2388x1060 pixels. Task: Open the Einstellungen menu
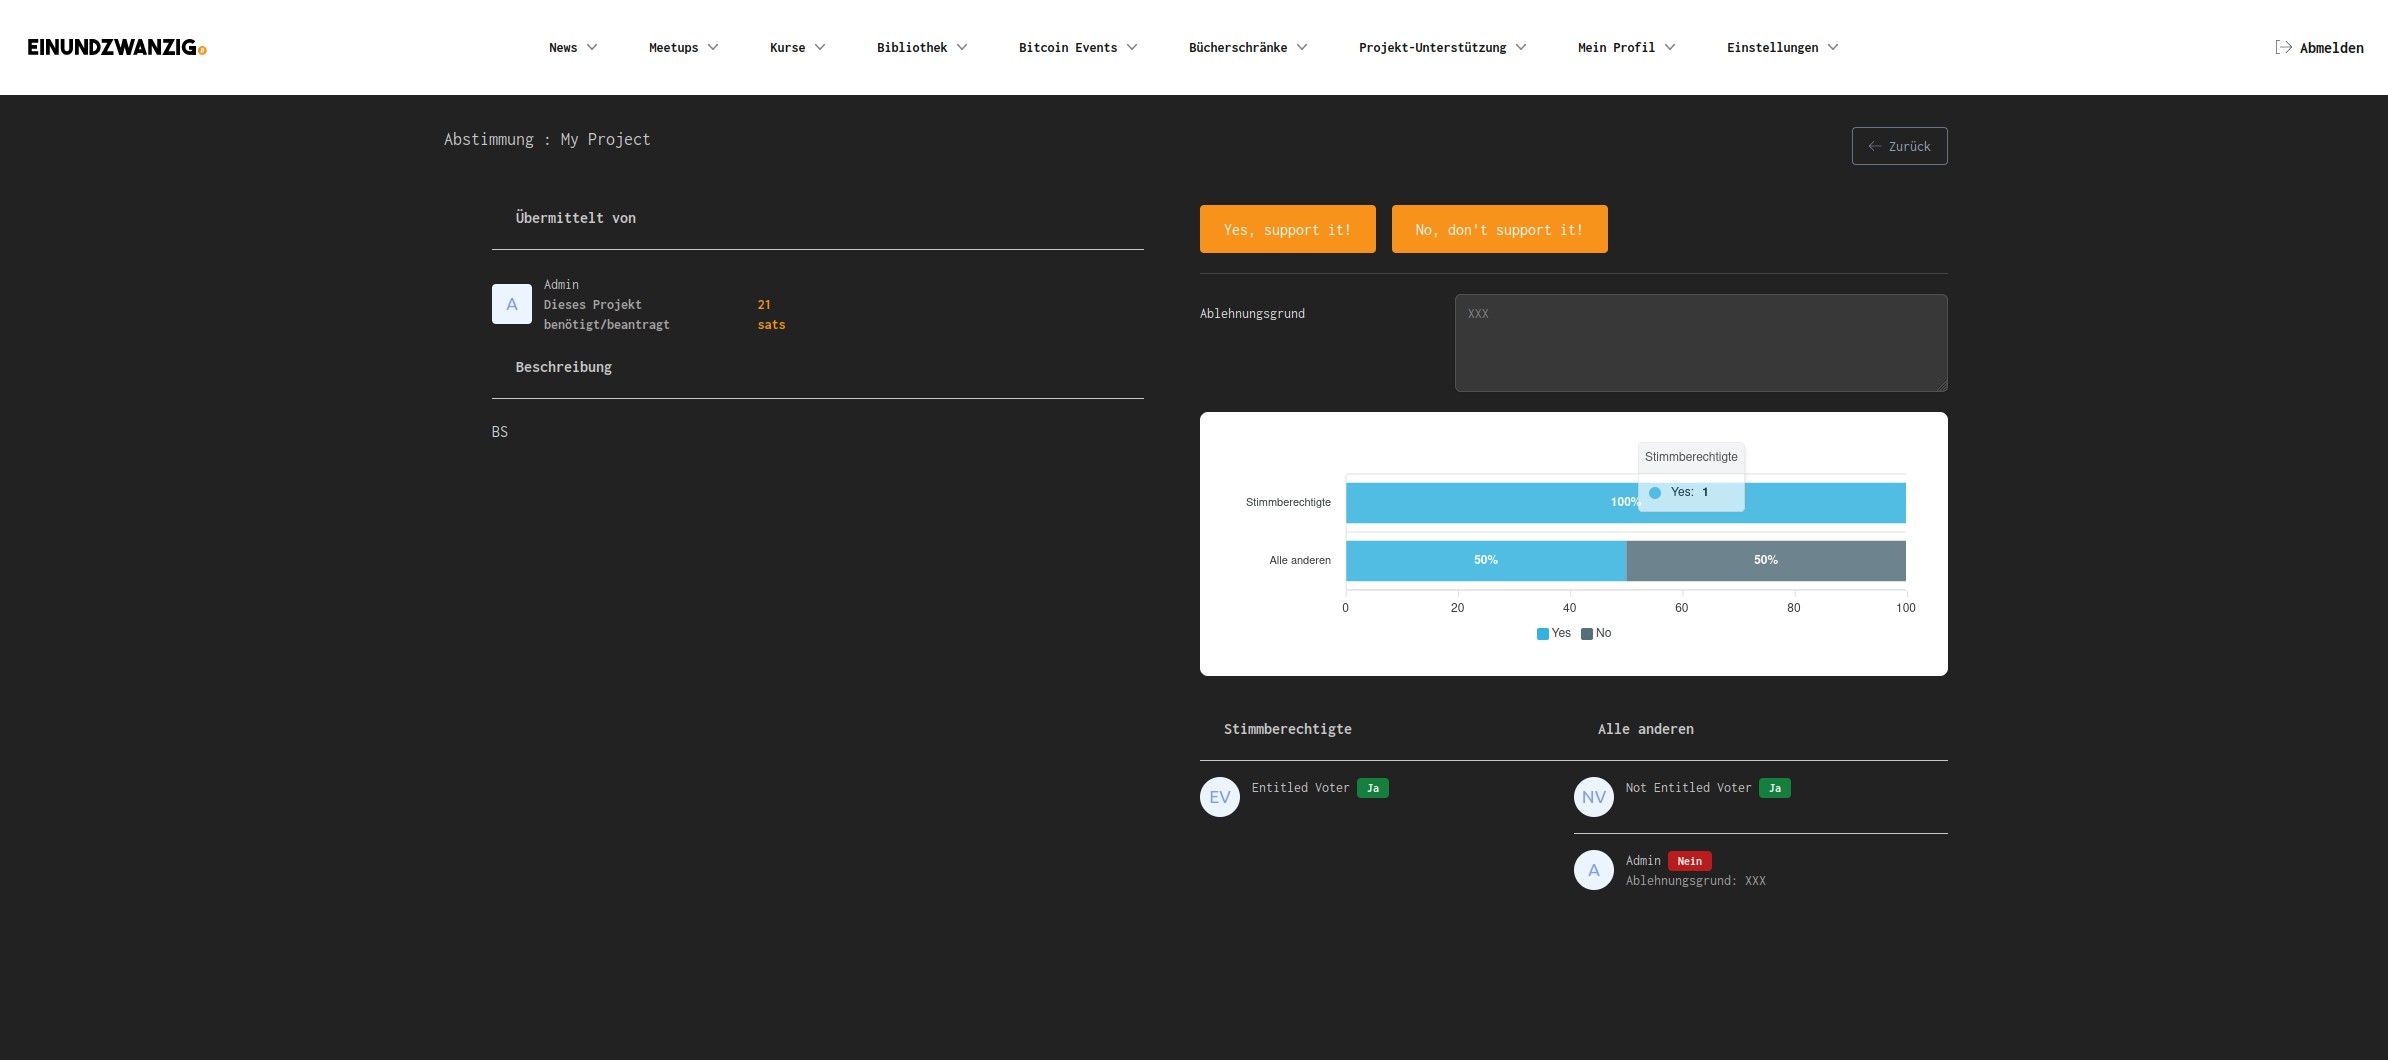point(1781,47)
